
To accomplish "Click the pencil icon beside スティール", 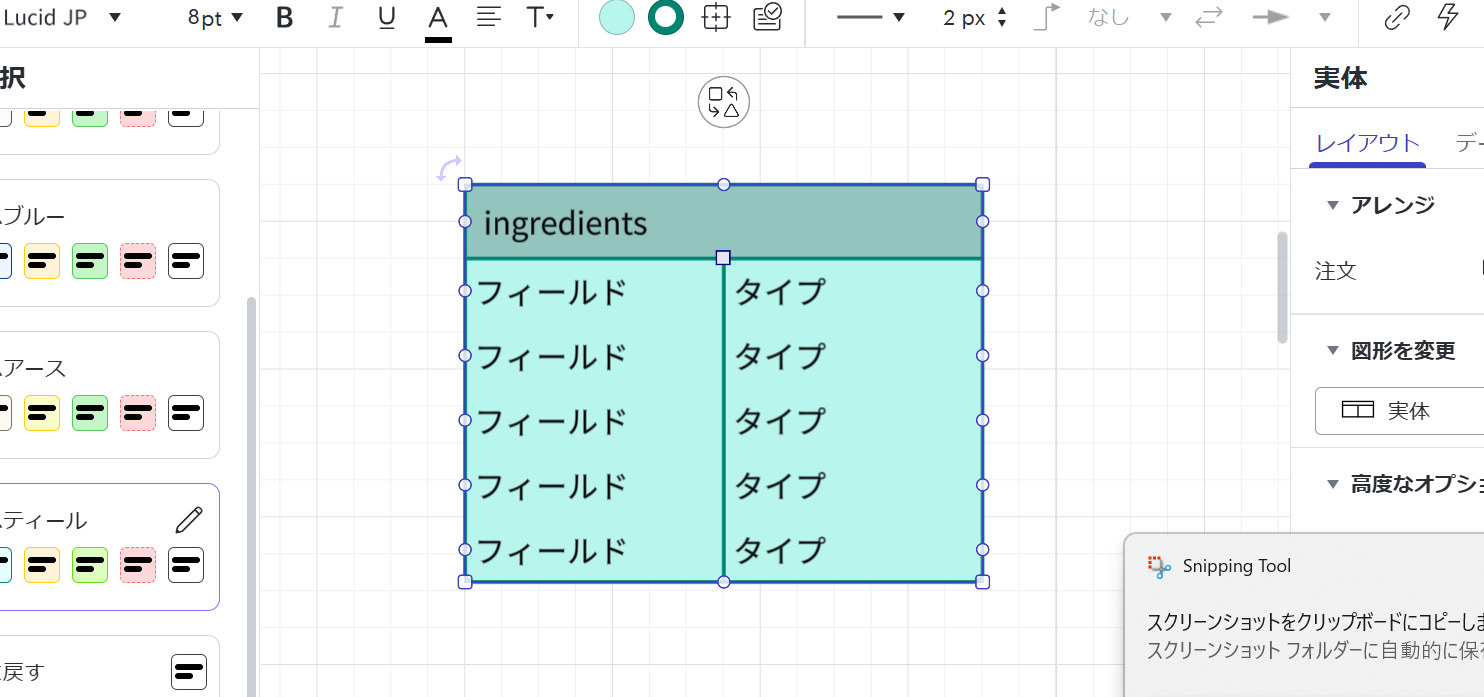I will [x=186, y=518].
